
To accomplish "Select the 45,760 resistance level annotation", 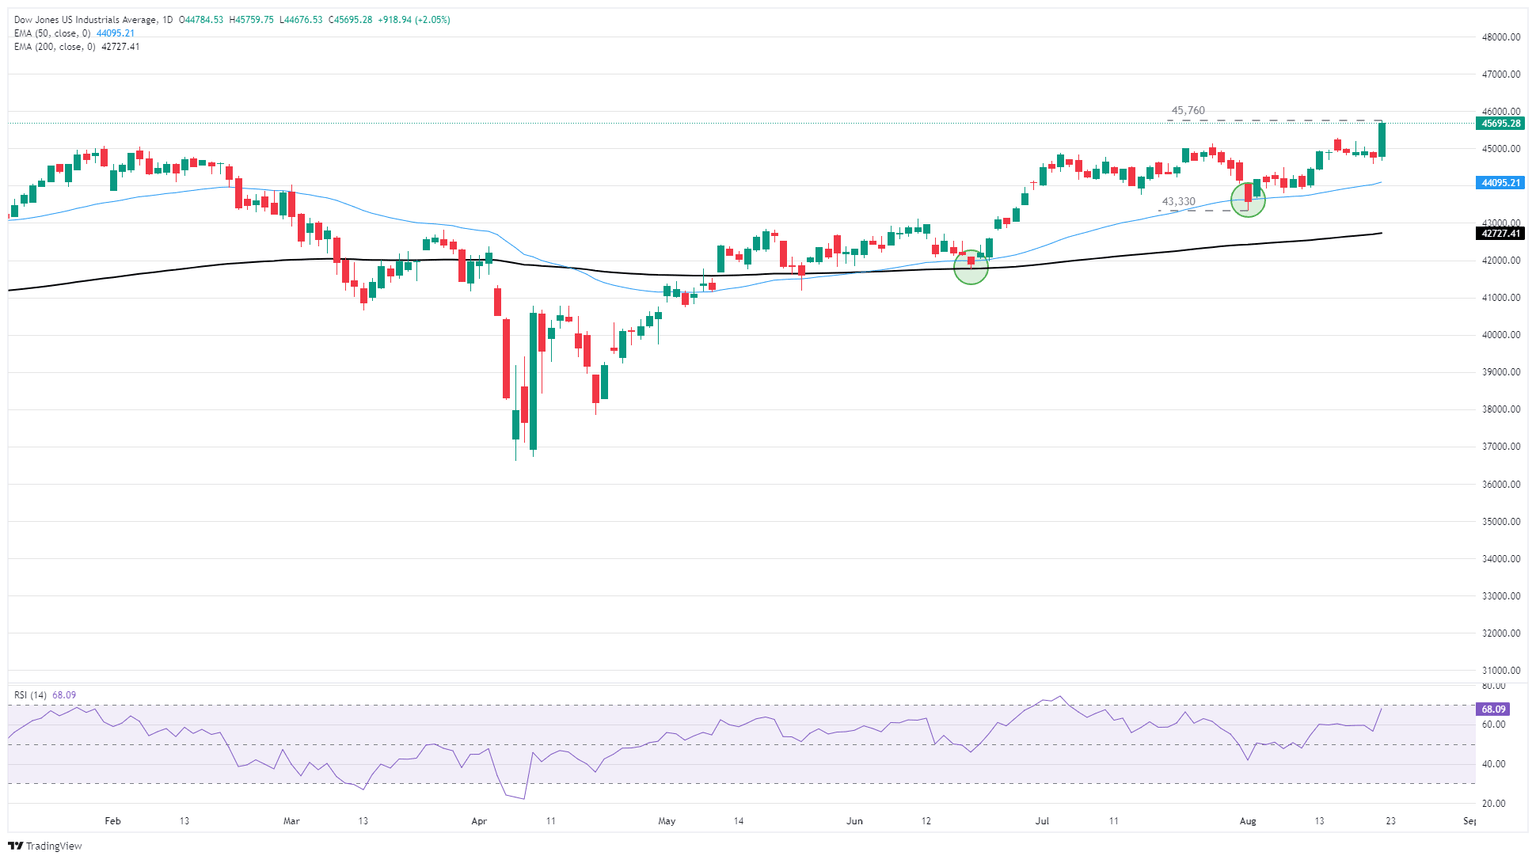I will [1188, 111].
